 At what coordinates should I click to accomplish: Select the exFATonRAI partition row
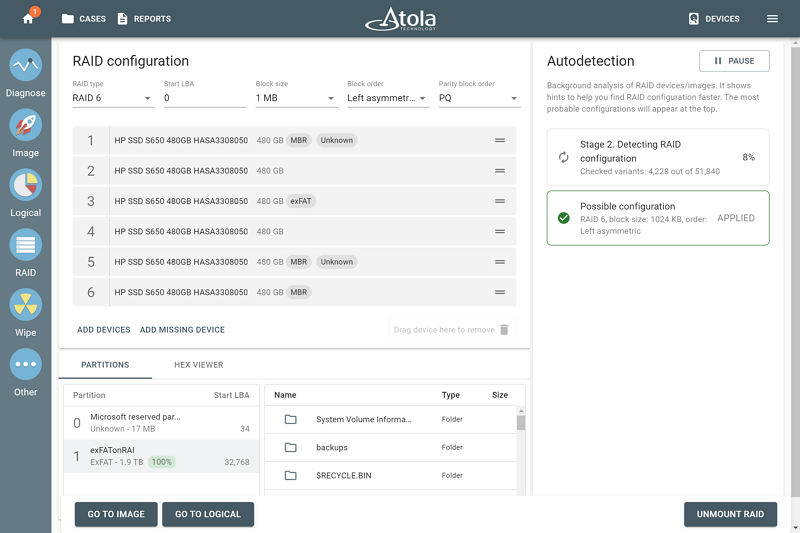162,456
